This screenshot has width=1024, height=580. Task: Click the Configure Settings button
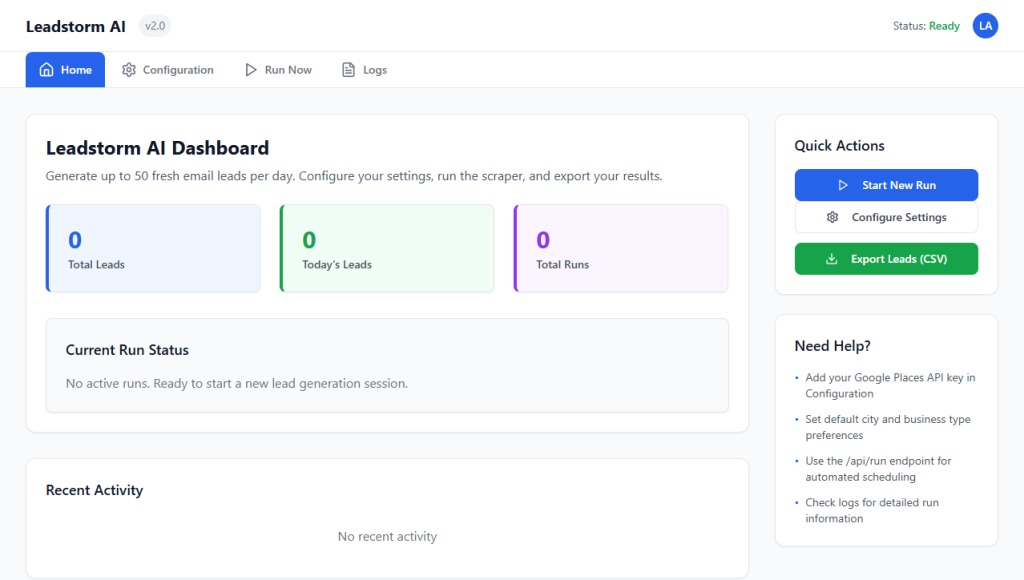pos(886,217)
